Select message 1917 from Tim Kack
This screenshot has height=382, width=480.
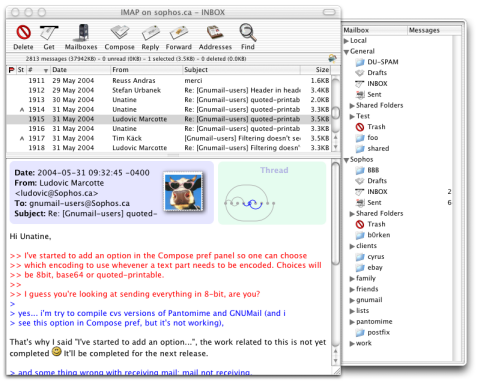(169, 138)
